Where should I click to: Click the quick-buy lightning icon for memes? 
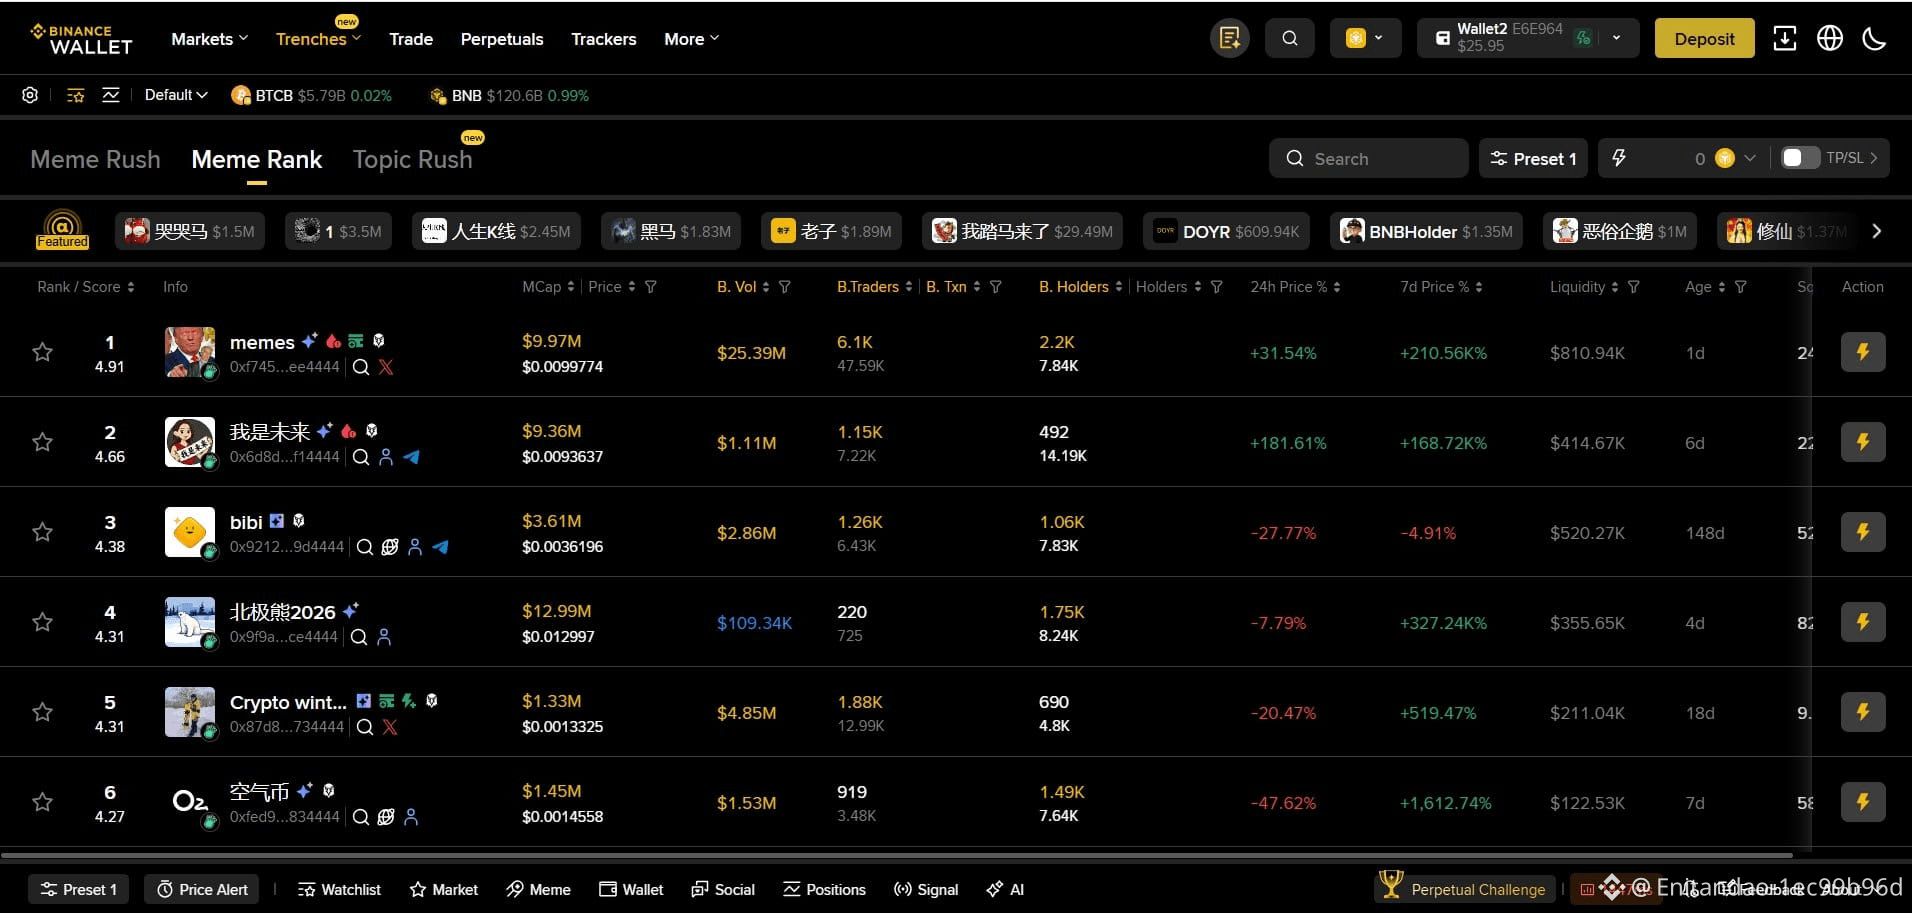(x=1863, y=352)
